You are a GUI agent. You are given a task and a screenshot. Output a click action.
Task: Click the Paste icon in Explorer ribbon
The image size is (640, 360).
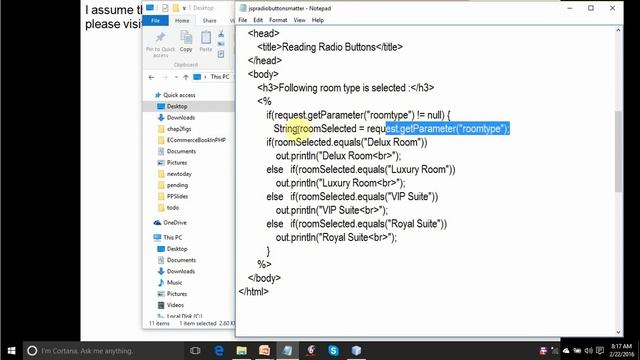tap(206, 38)
